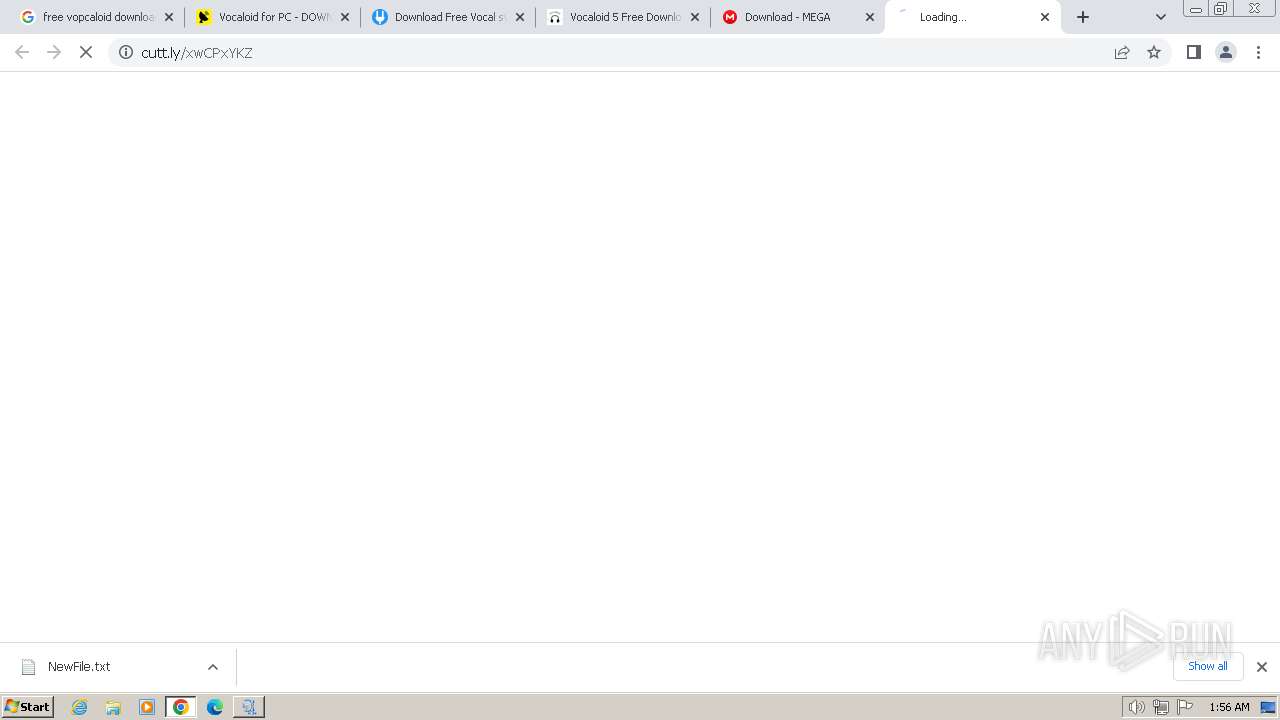This screenshot has width=1280, height=720.
Task: Bookmark this page with the star
Action: (x=1154, y=52)
